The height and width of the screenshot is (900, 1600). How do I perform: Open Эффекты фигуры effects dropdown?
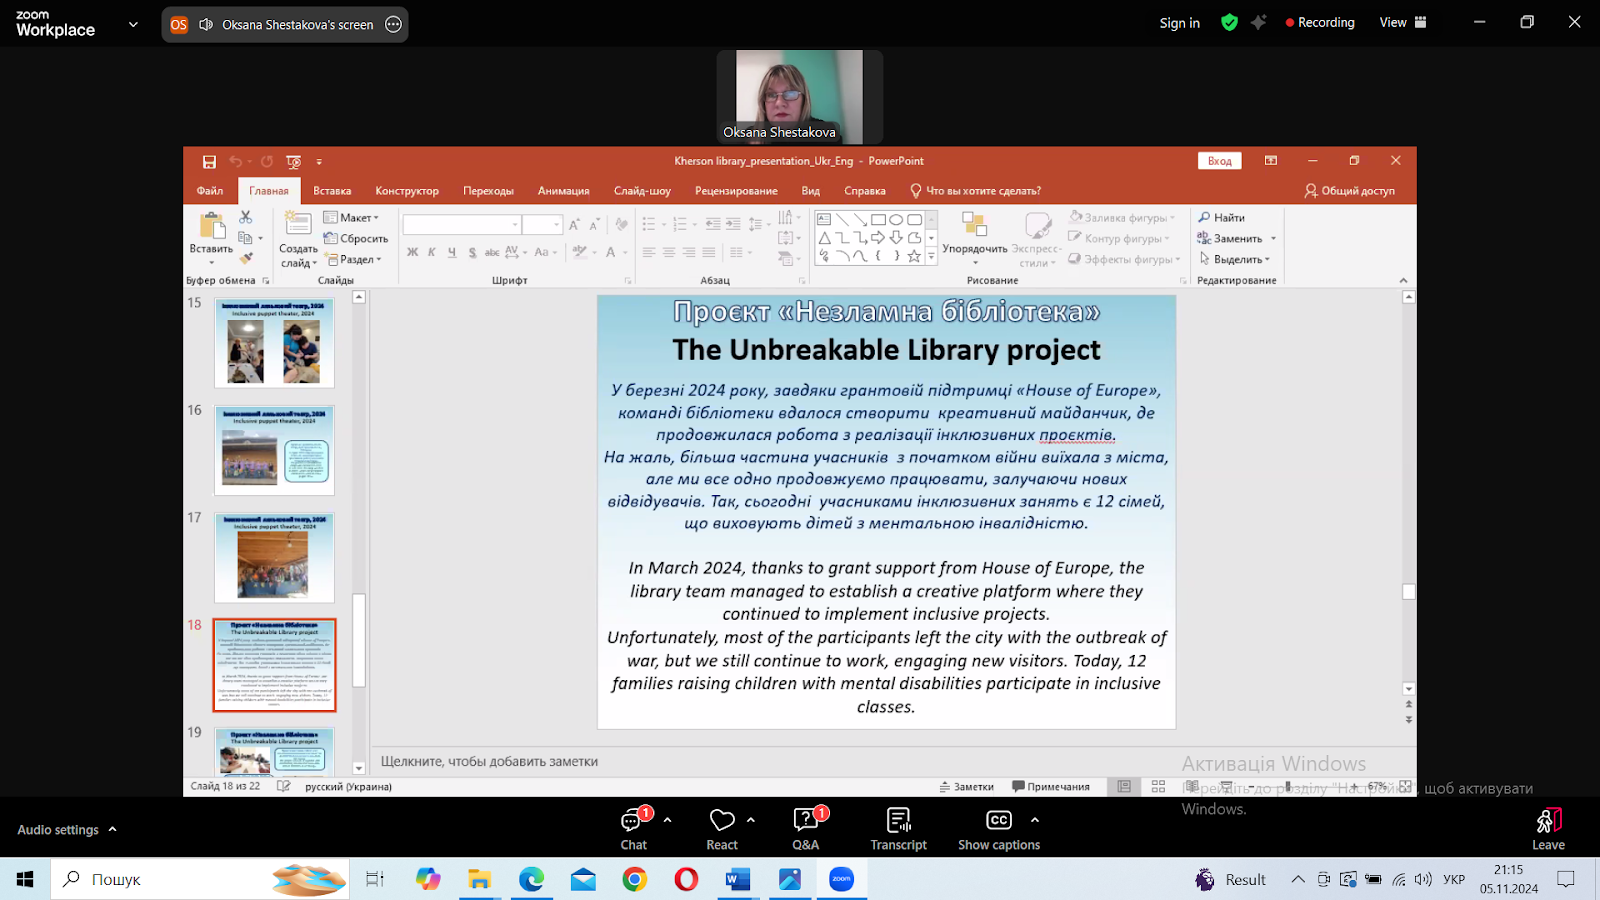pyautogui.click(x=1124, y=259)
